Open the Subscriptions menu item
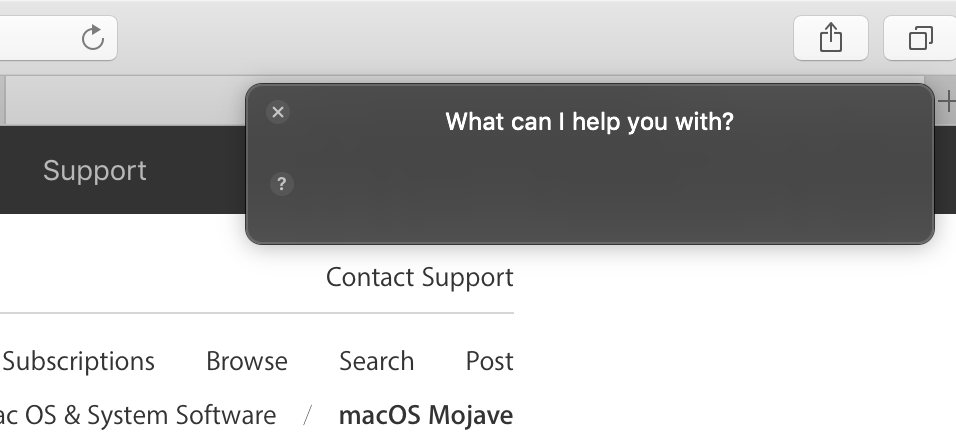 79,361
